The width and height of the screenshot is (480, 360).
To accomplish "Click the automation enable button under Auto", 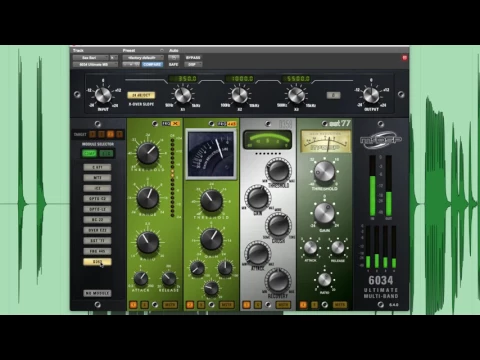I will click(173, 58).
